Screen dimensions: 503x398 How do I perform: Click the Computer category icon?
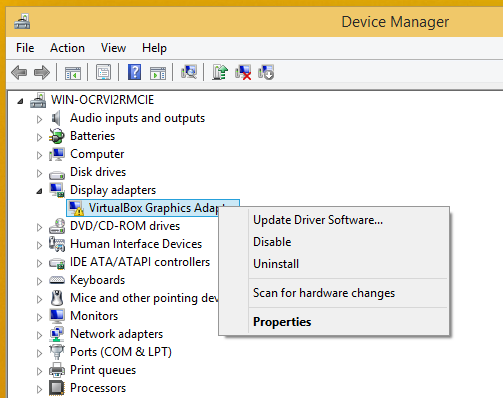[x=57, y=154]
